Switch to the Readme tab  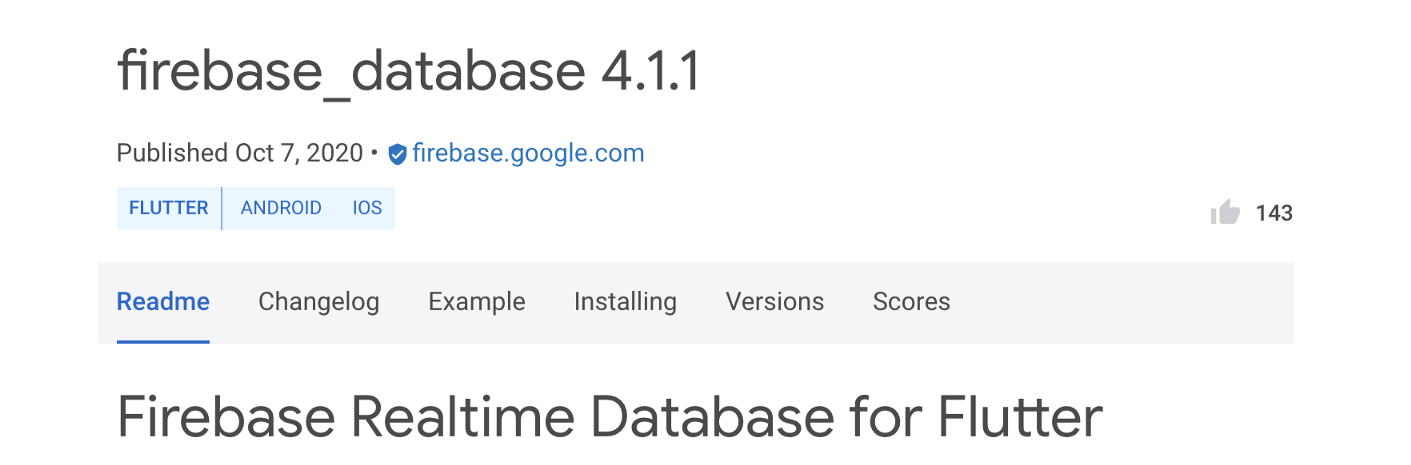[x=163, y=302]
